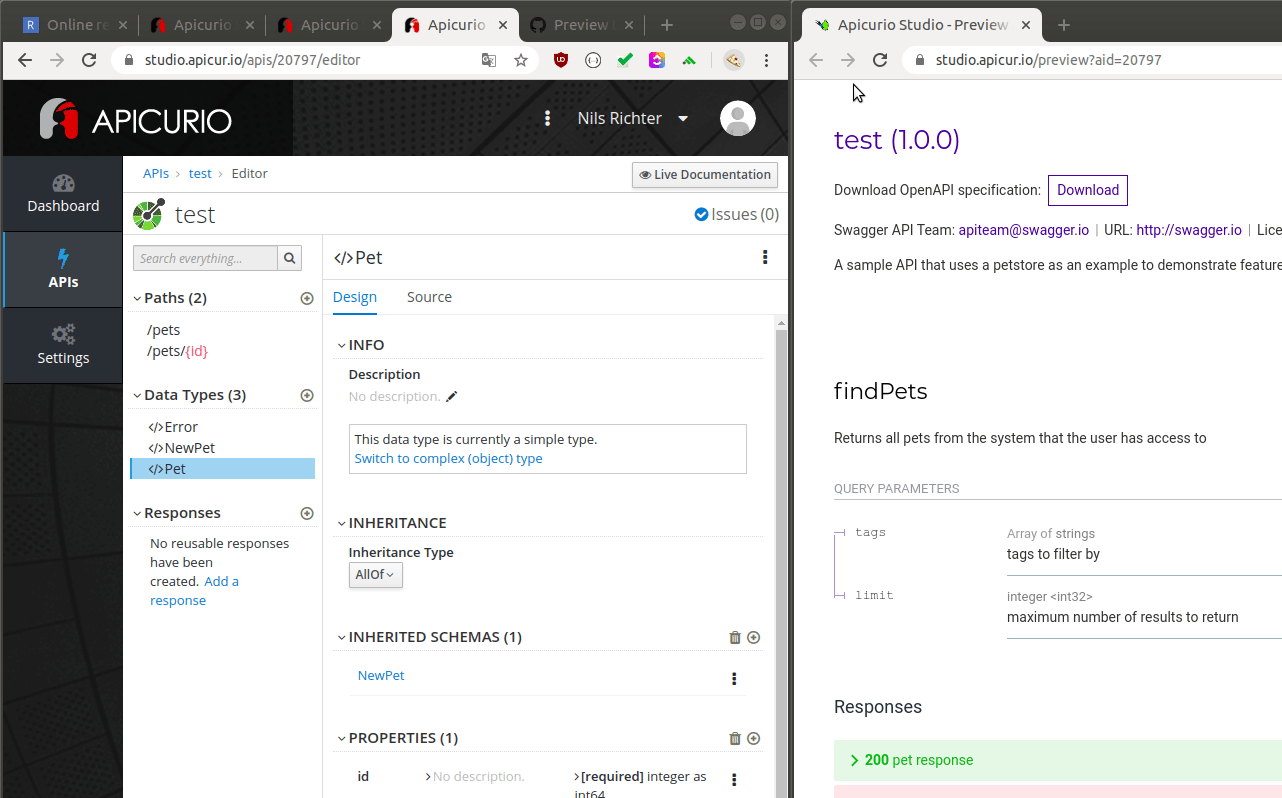Click the http://swagger.io URL link

[1189, 230]
